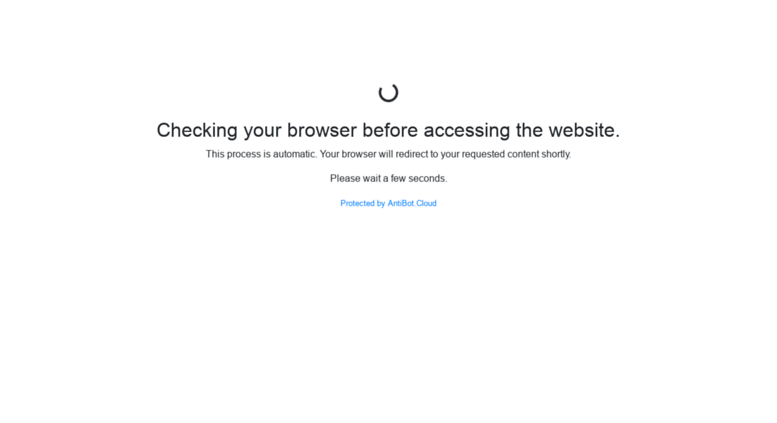Image resolution: width=777 pixels, height=423 pixels.
Task: Click the word 'automatic' in the subtitle
Action: point(294,154)
